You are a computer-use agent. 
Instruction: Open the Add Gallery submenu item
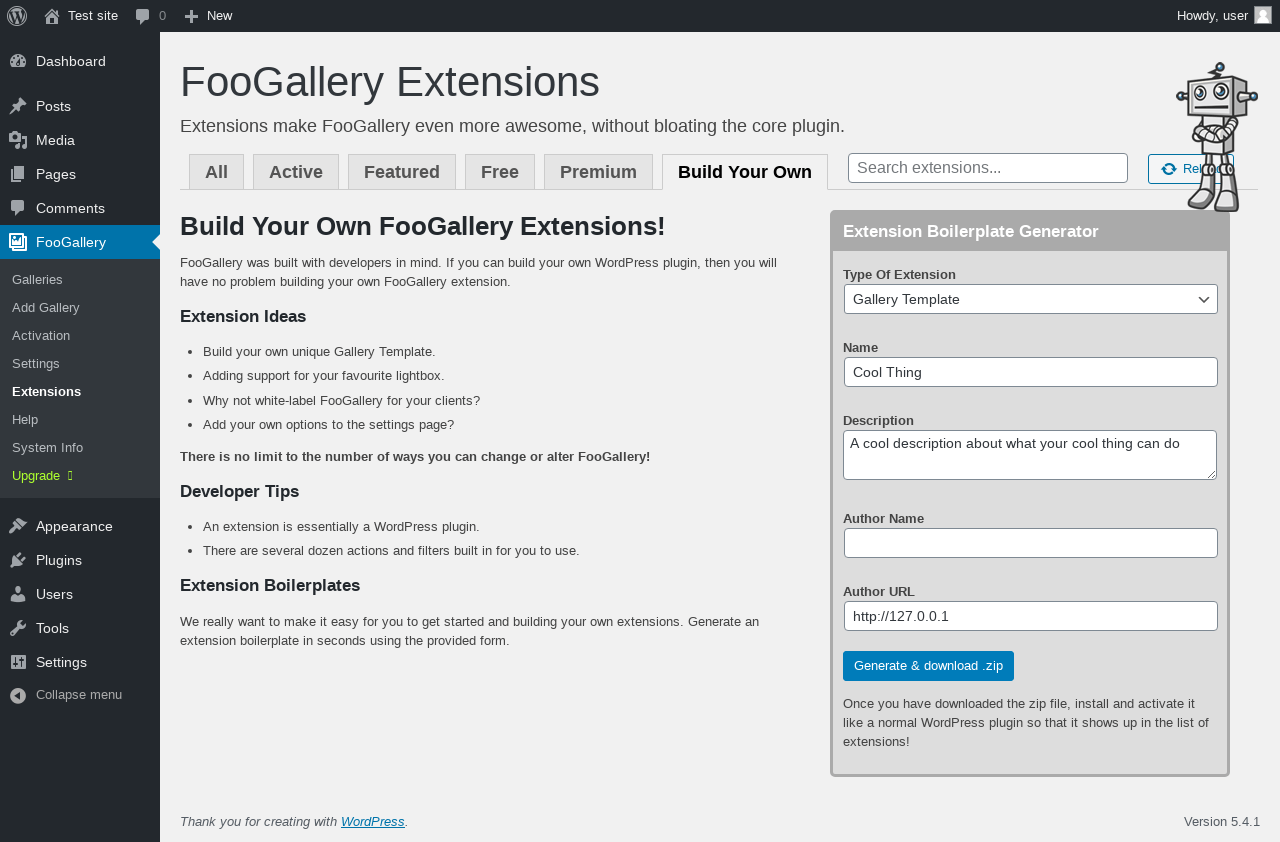click(x=46, y=307)
